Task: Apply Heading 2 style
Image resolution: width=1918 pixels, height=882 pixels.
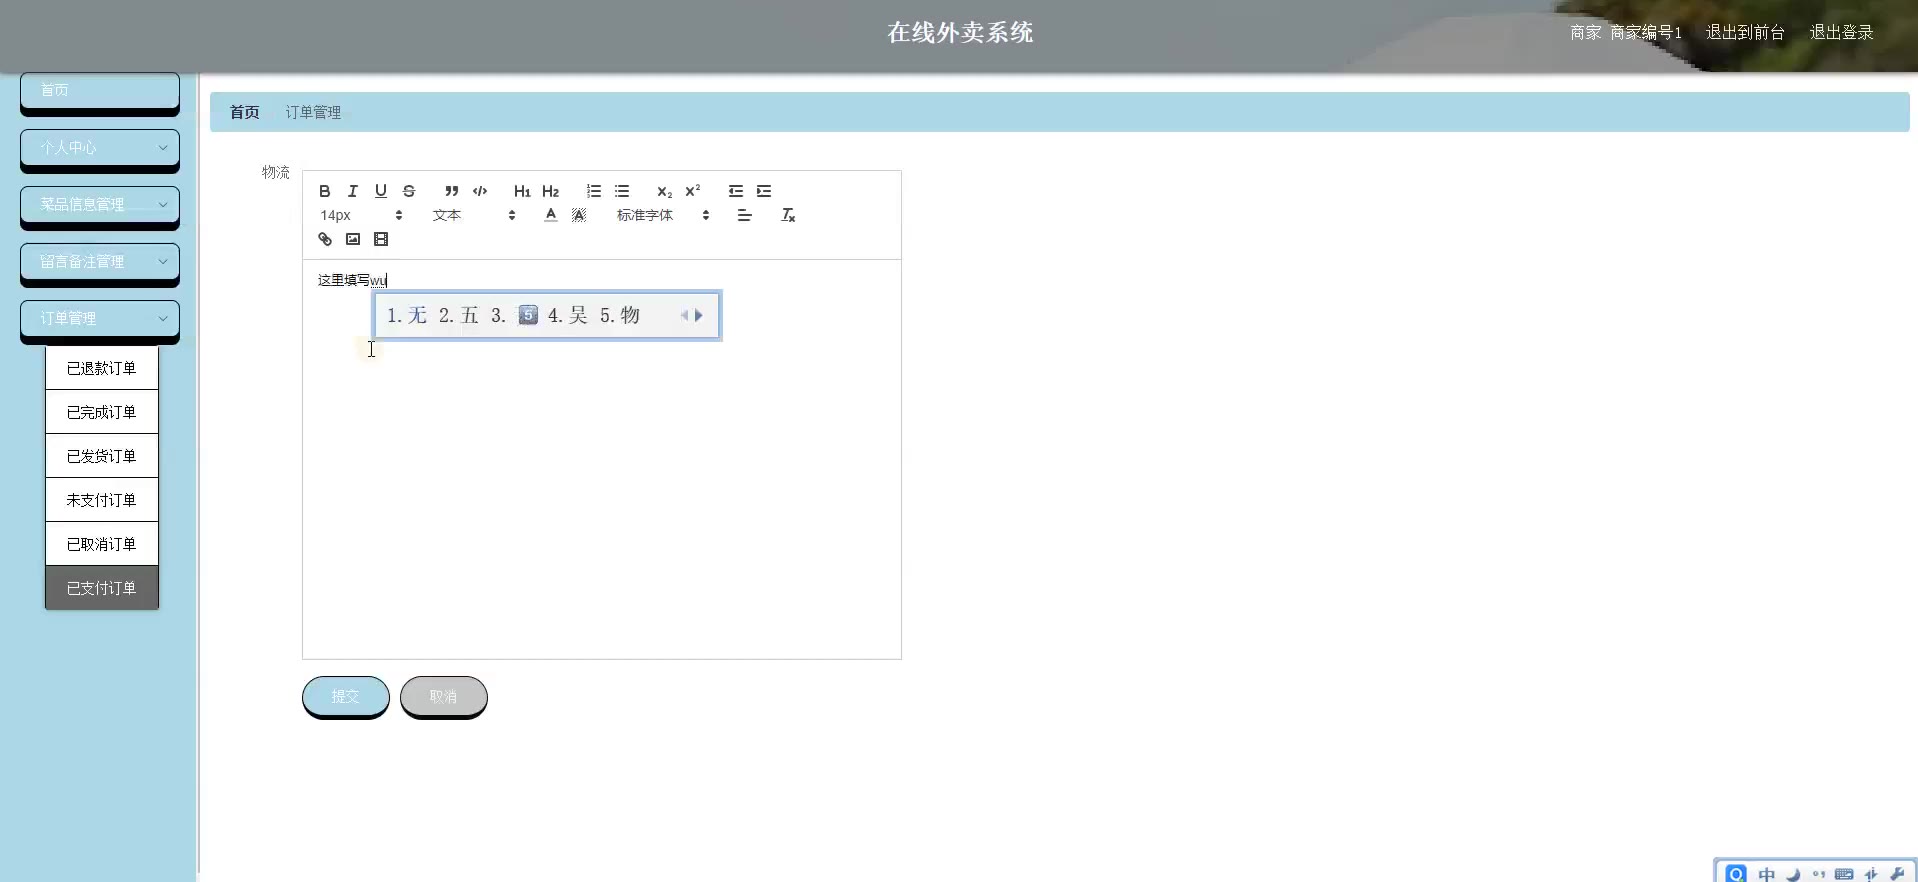Action: 550,191
